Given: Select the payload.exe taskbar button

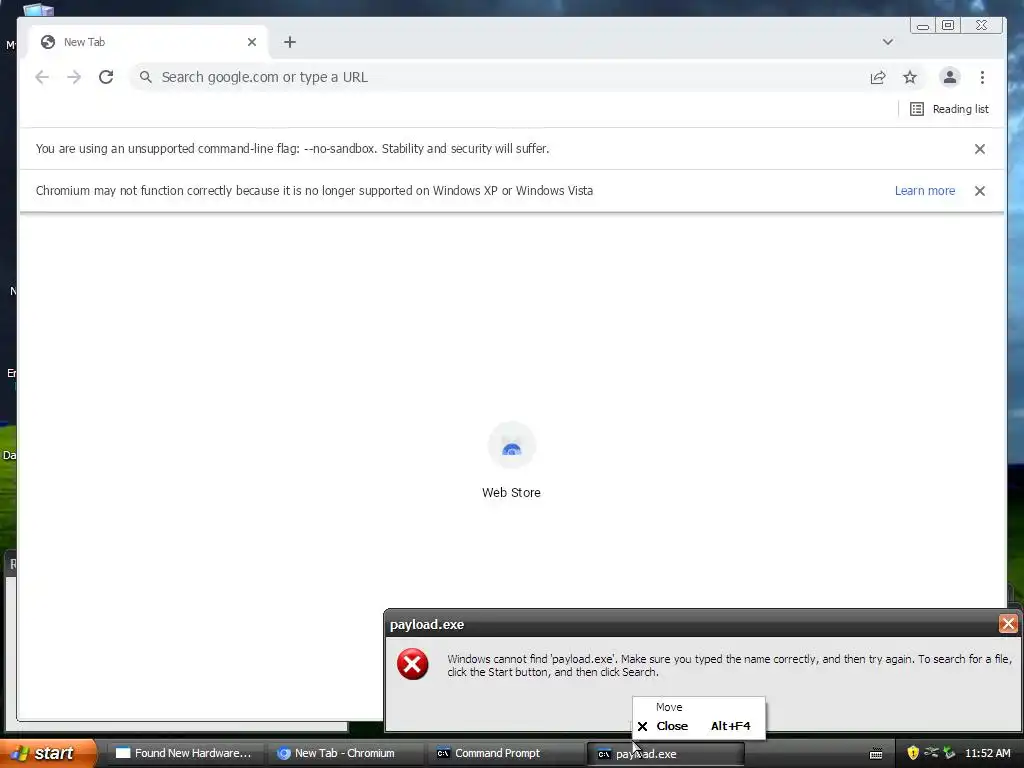Looking at the screenshot, I should 665,754.
